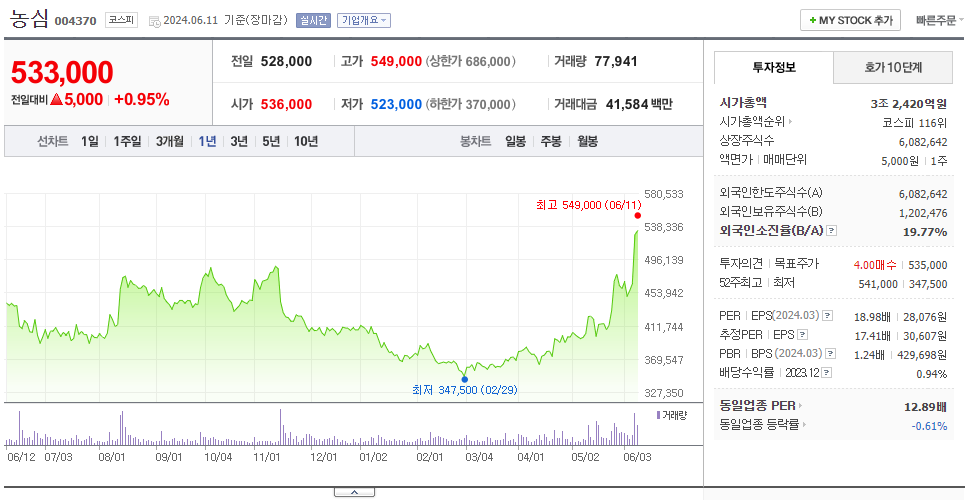Open help icon next to BPS (2024.03)
968x500 pixels.
(x=830, y=354)
